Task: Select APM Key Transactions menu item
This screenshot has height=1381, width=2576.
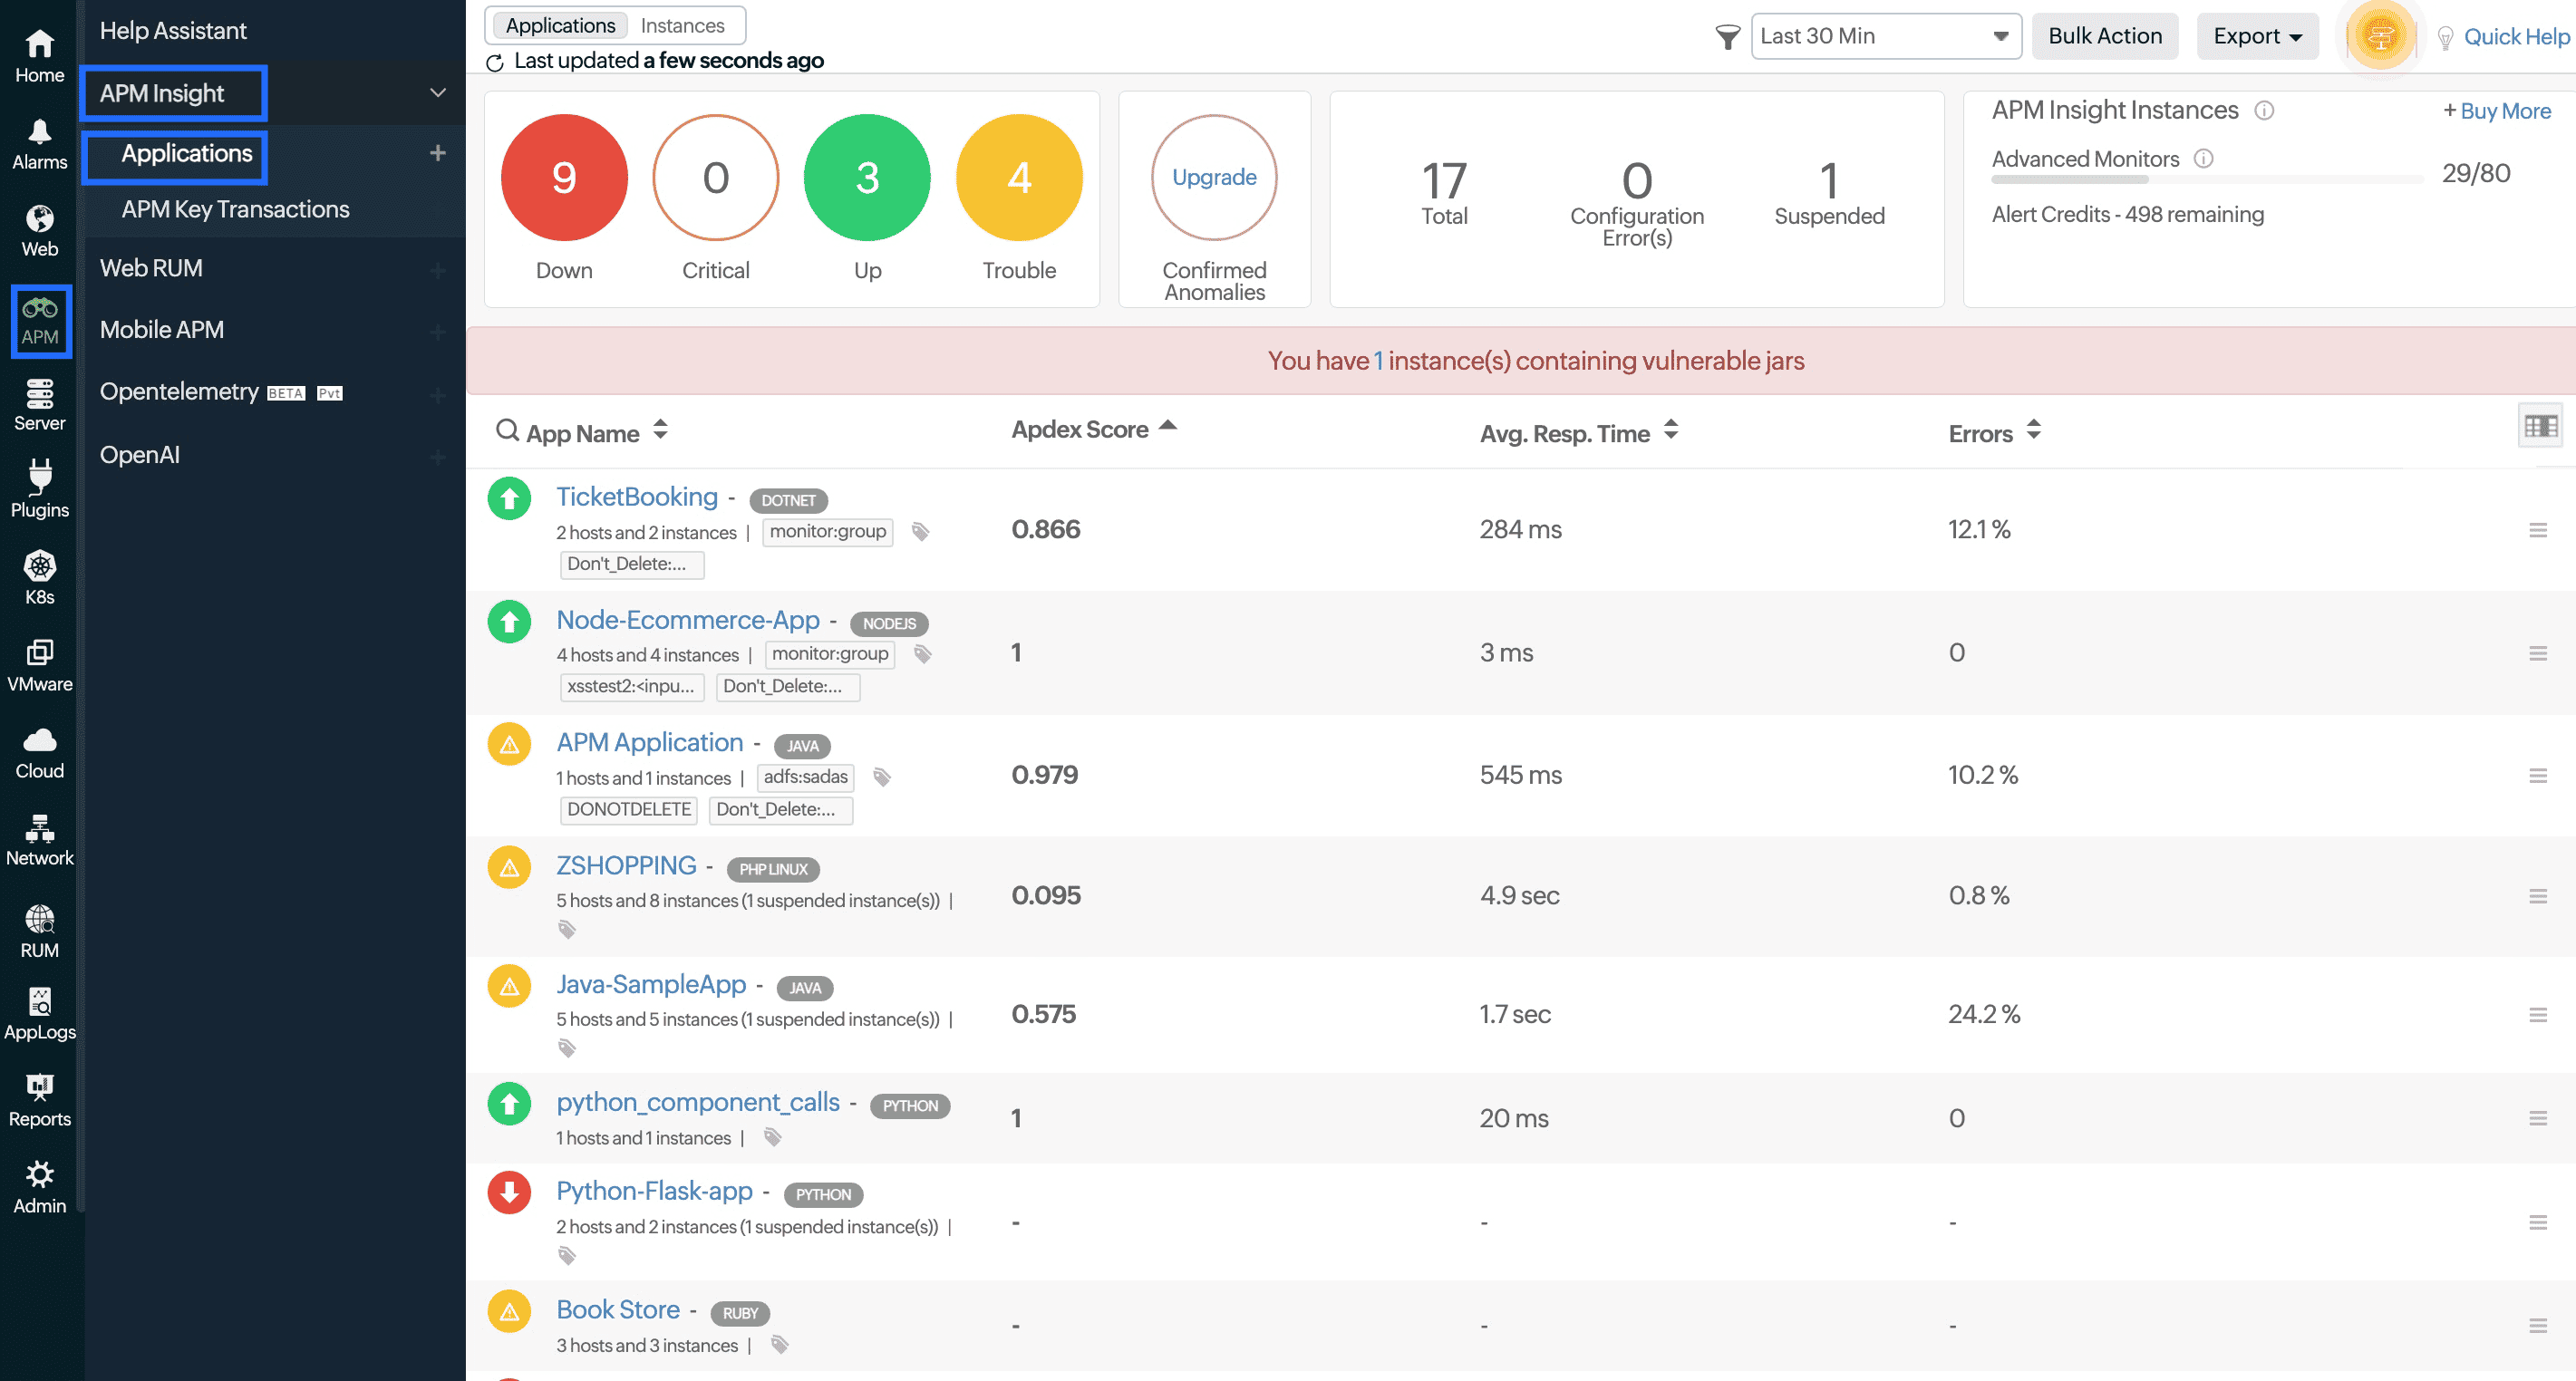Action: click(x=235, y=209)
